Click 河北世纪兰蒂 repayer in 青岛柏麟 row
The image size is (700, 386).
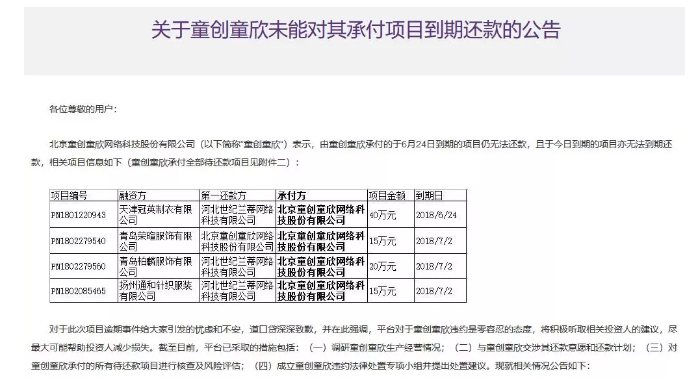tap(238, 266)
